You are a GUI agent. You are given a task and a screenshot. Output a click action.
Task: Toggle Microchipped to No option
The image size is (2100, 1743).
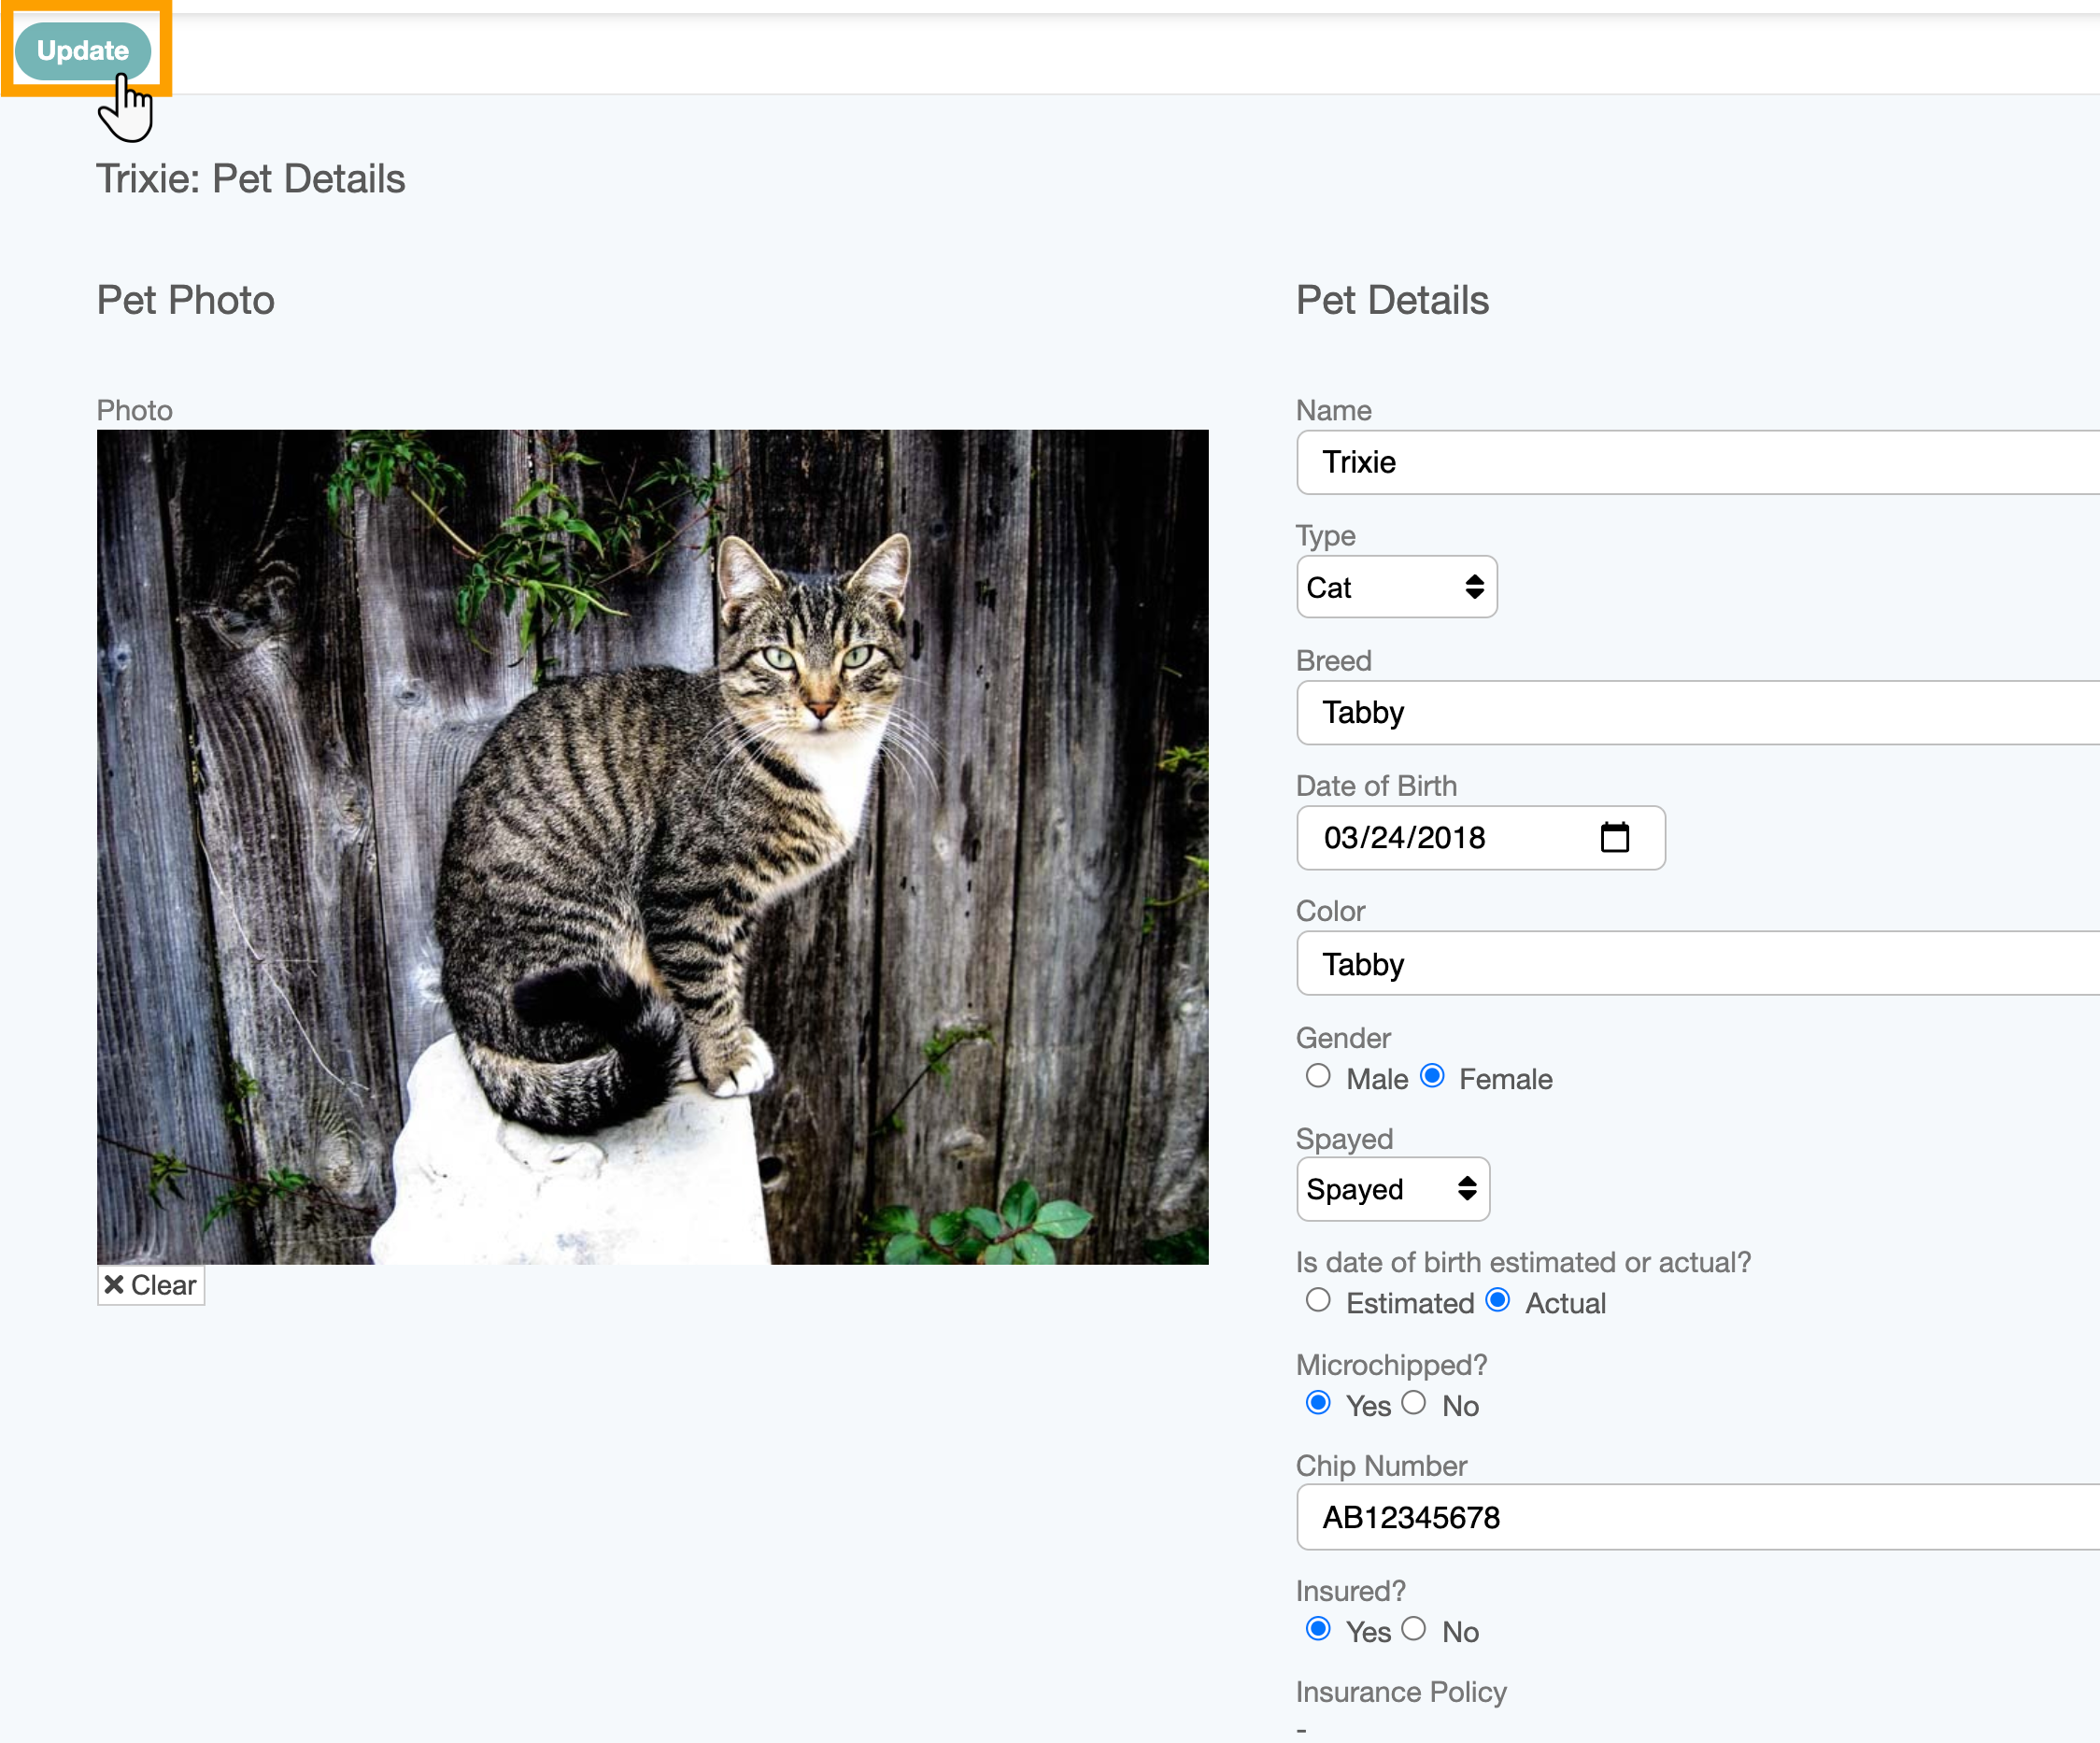tap(1414, 1405)
